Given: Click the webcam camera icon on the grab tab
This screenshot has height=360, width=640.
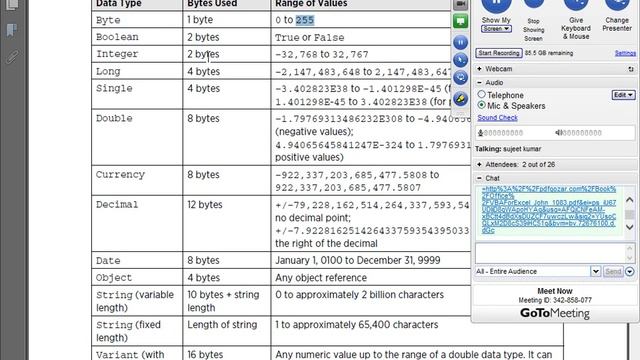Looking at the screenshot, I should click(460, 4).
